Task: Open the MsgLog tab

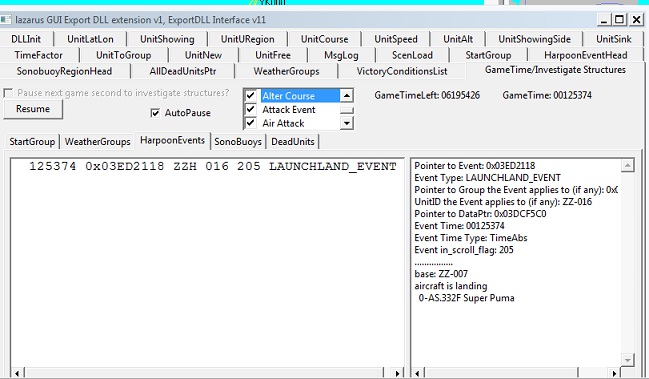Action: [x=341, y=55]
